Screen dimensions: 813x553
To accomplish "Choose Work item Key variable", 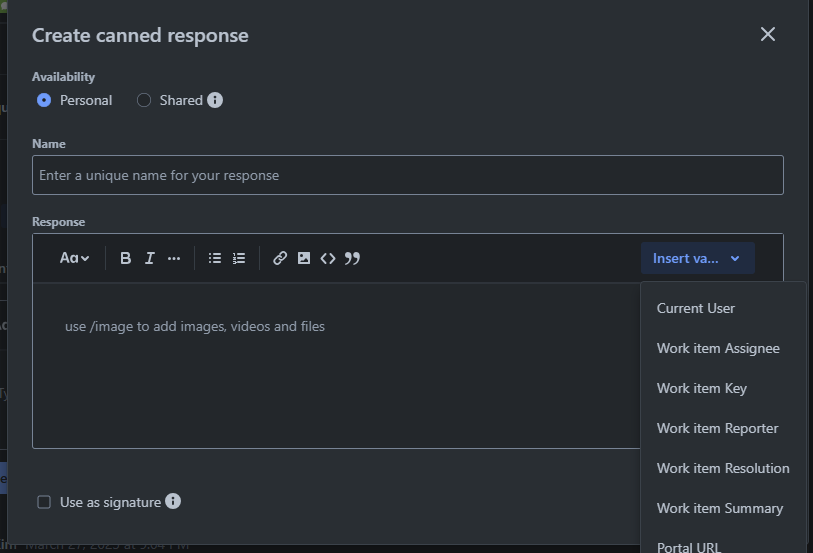I will (723, 388).
